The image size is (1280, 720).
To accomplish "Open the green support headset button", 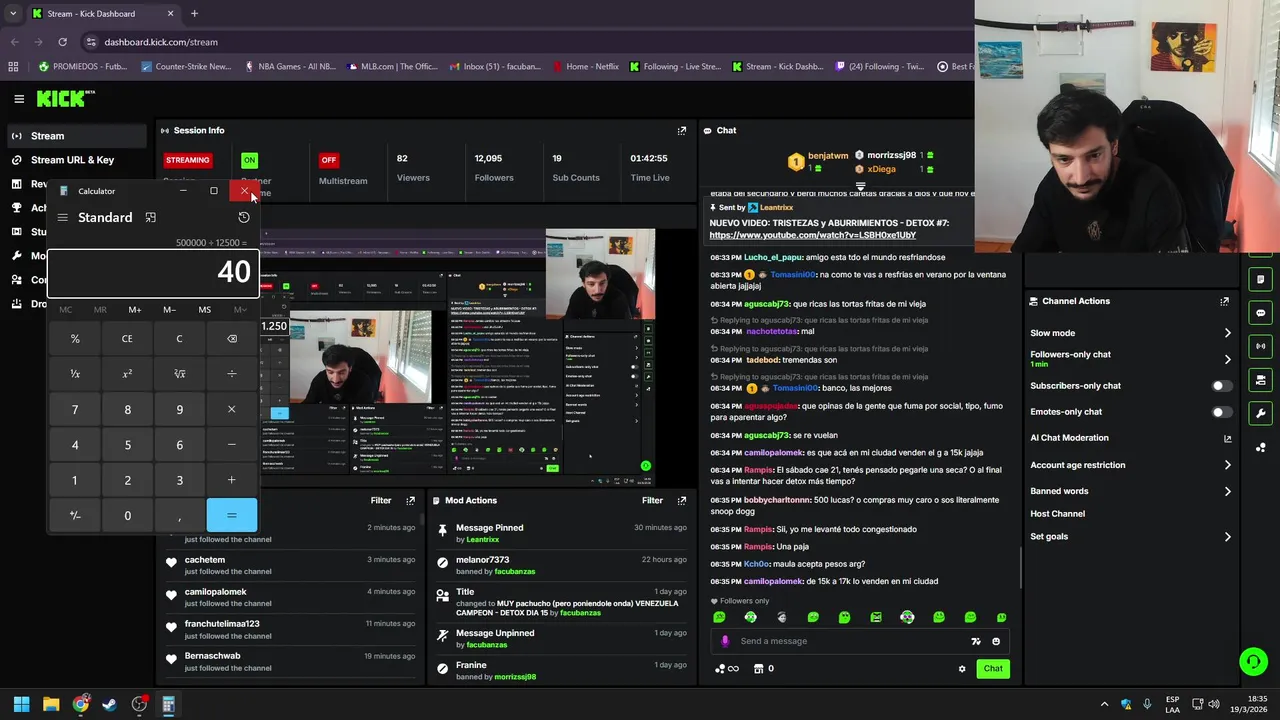I will [1252, 661].
